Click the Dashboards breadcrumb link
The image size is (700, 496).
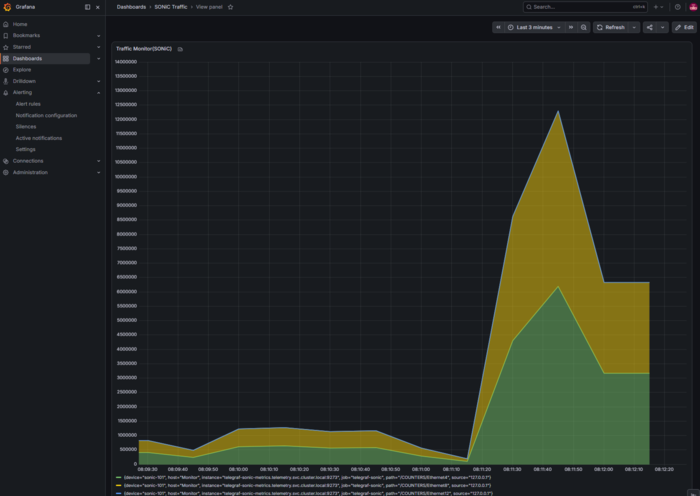(x=131, y=7)
